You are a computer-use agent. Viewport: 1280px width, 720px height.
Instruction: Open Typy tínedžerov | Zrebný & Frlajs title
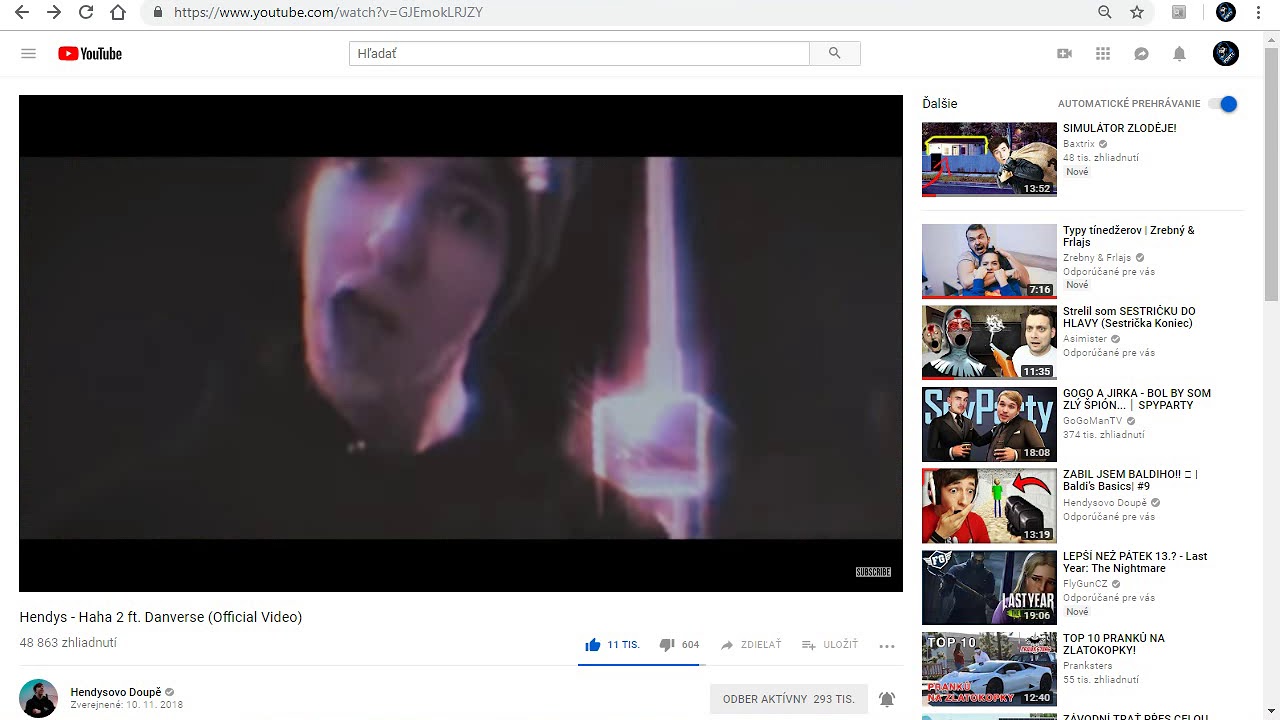click(x=1129, y=236)
